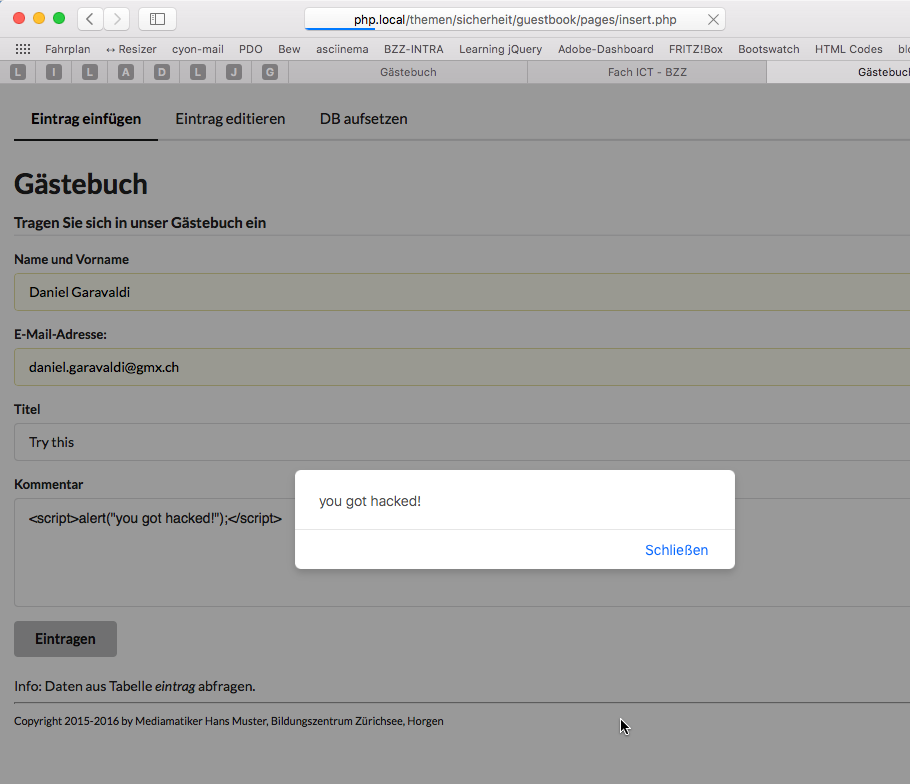910x784 pixels.
Task: Toggle the Safari sidebar button
Action: coord(157,19)
